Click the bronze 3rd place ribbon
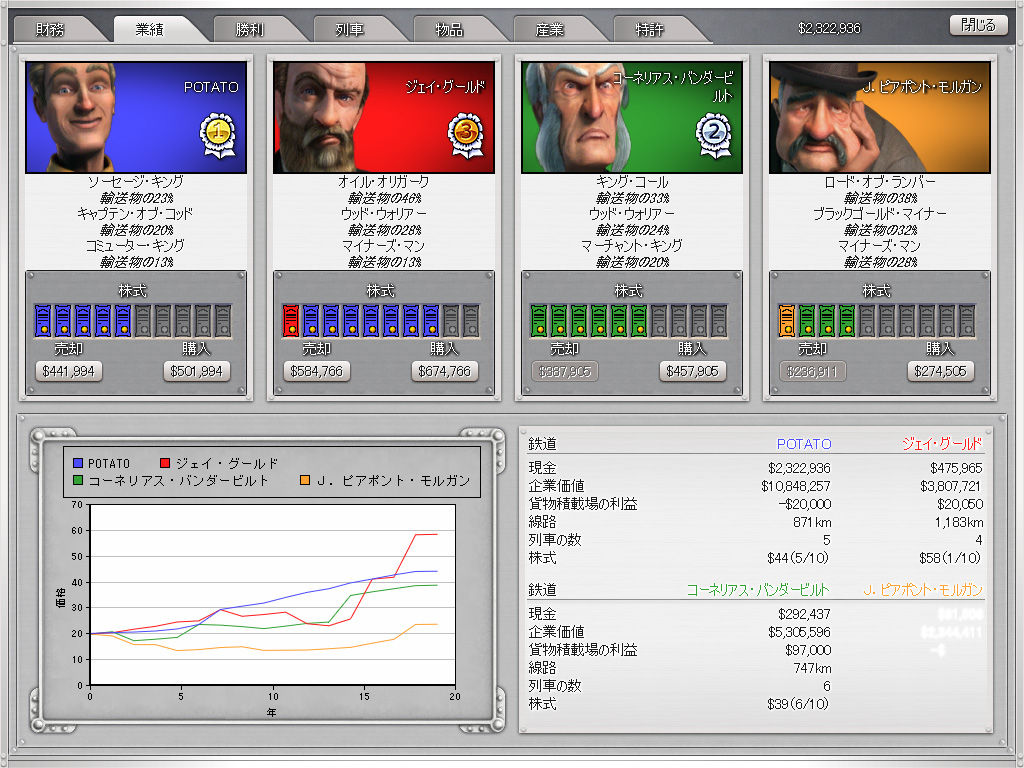 (466, 135)
